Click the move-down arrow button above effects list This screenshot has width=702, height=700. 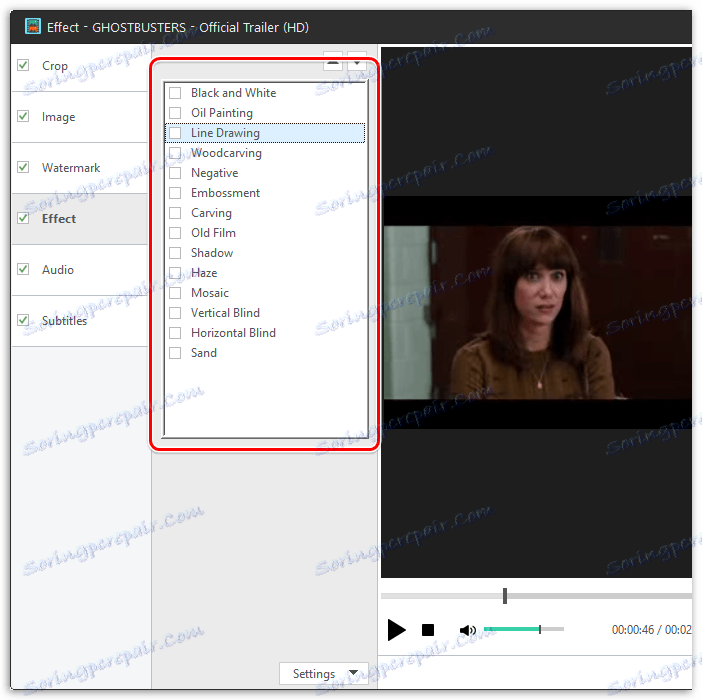click(357, 62)
